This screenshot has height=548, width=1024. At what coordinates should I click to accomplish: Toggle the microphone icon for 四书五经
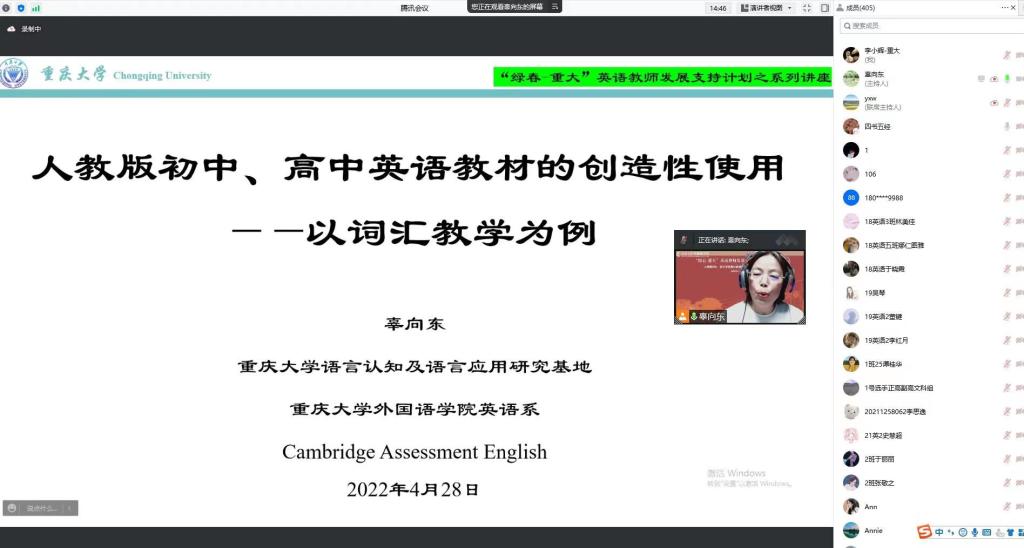[x=1007, y=126]
